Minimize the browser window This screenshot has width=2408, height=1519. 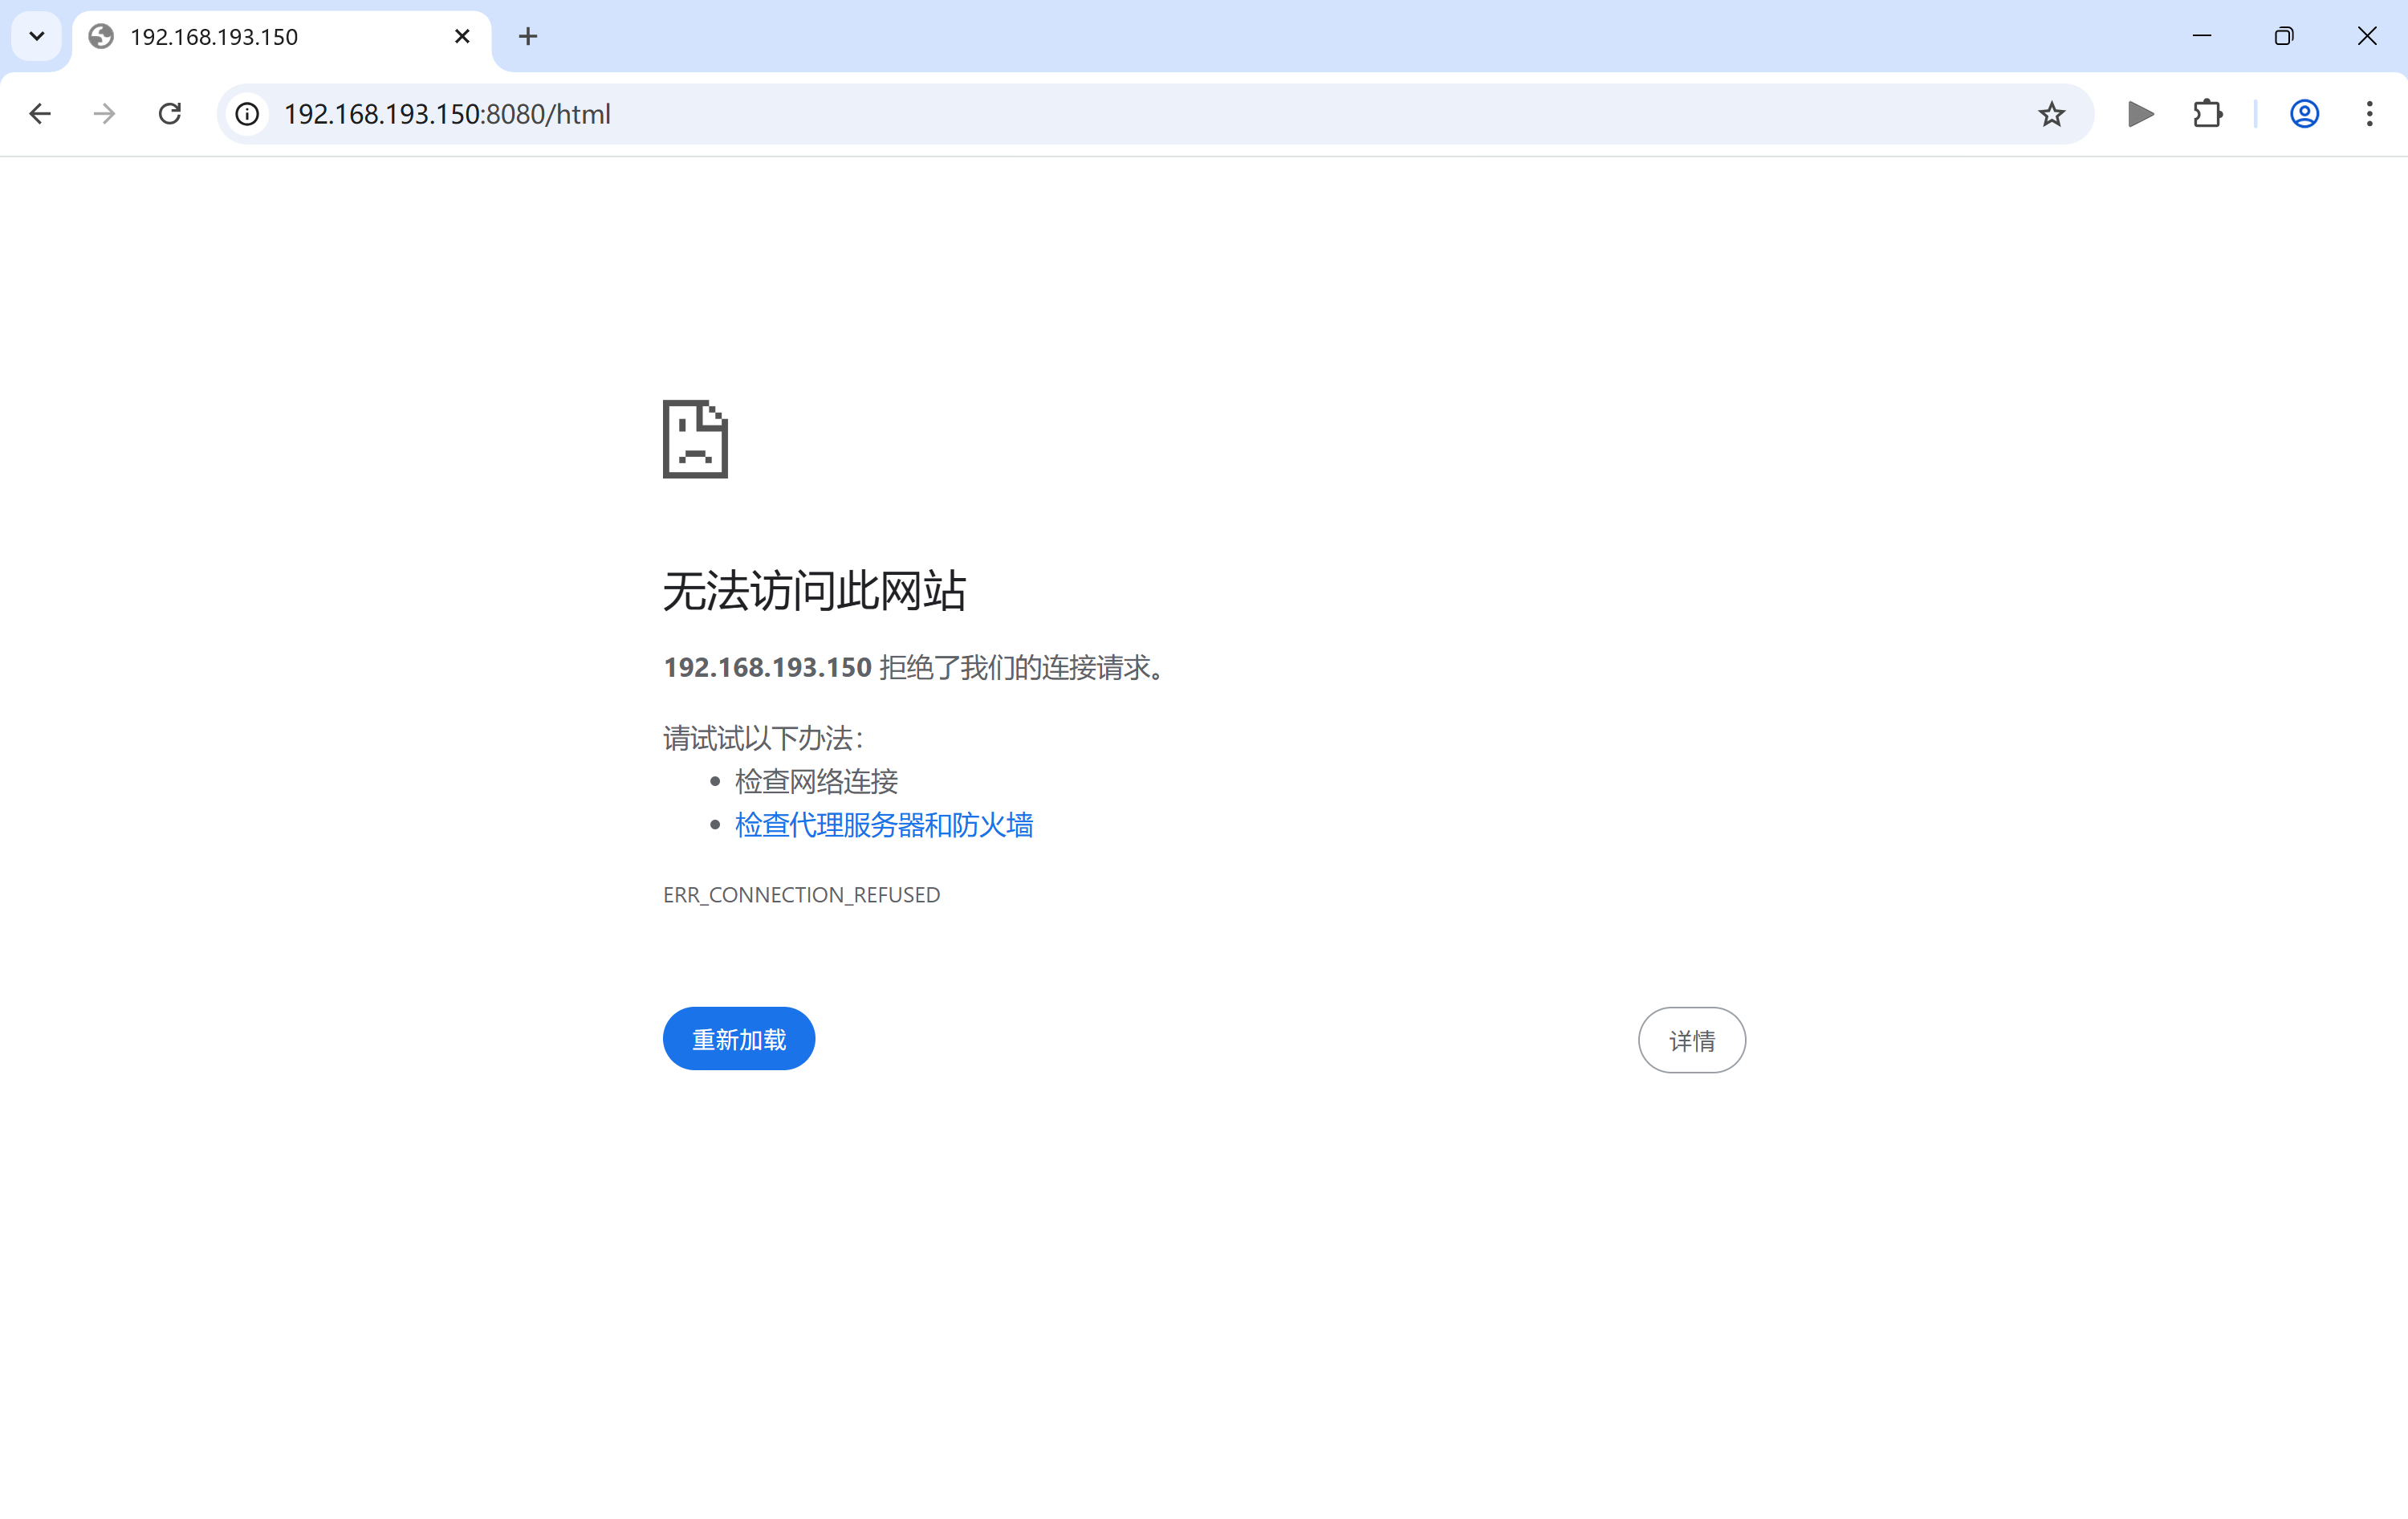coord(2201,37)
